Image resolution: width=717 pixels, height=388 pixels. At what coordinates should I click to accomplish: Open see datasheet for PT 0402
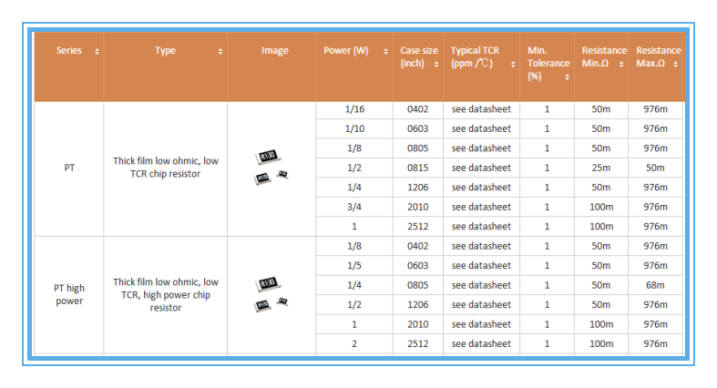click(481, 109)
